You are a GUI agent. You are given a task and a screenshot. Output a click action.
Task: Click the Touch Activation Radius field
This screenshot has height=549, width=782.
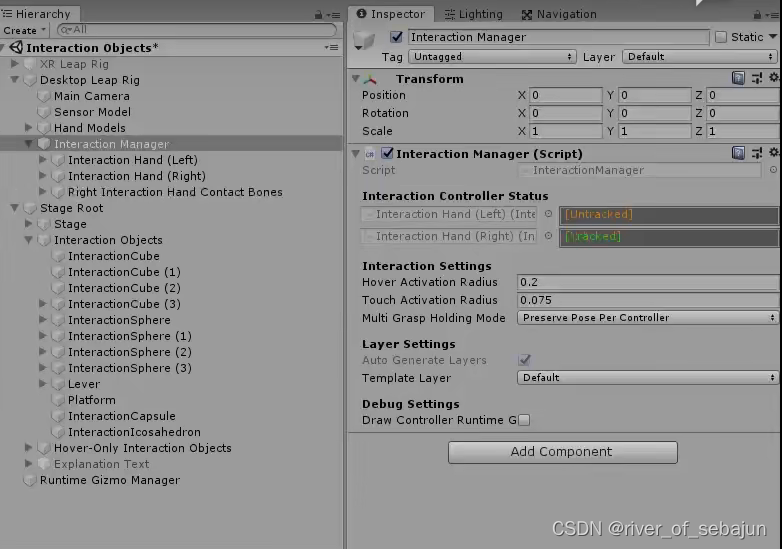click(x=648, y=300)
